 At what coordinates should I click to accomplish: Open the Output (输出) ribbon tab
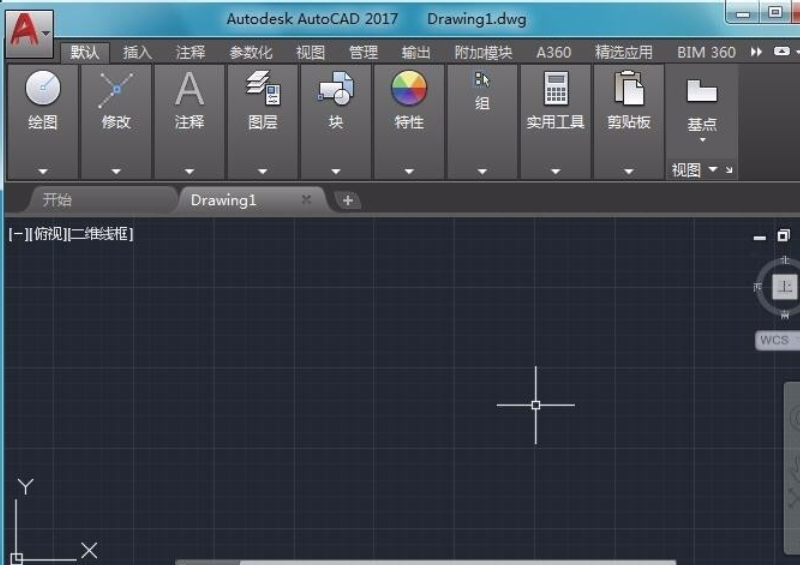coord(416,52)
